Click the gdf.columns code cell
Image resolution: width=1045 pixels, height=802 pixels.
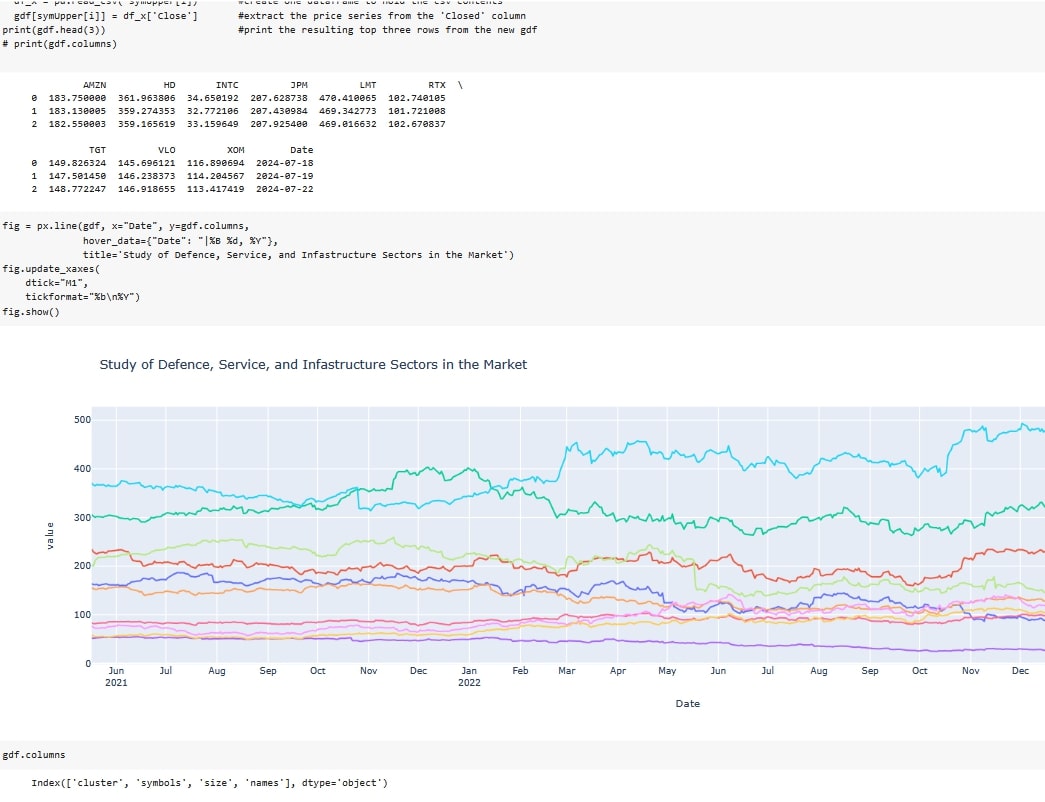[x=34, y=755]
